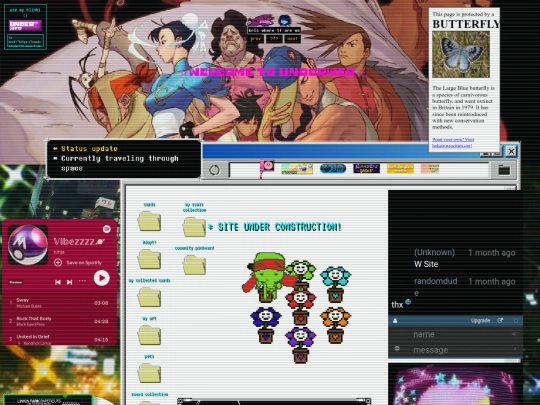540x405 pixels.
Task: Click the red potted flower sprite
Action: coord(301,307)
